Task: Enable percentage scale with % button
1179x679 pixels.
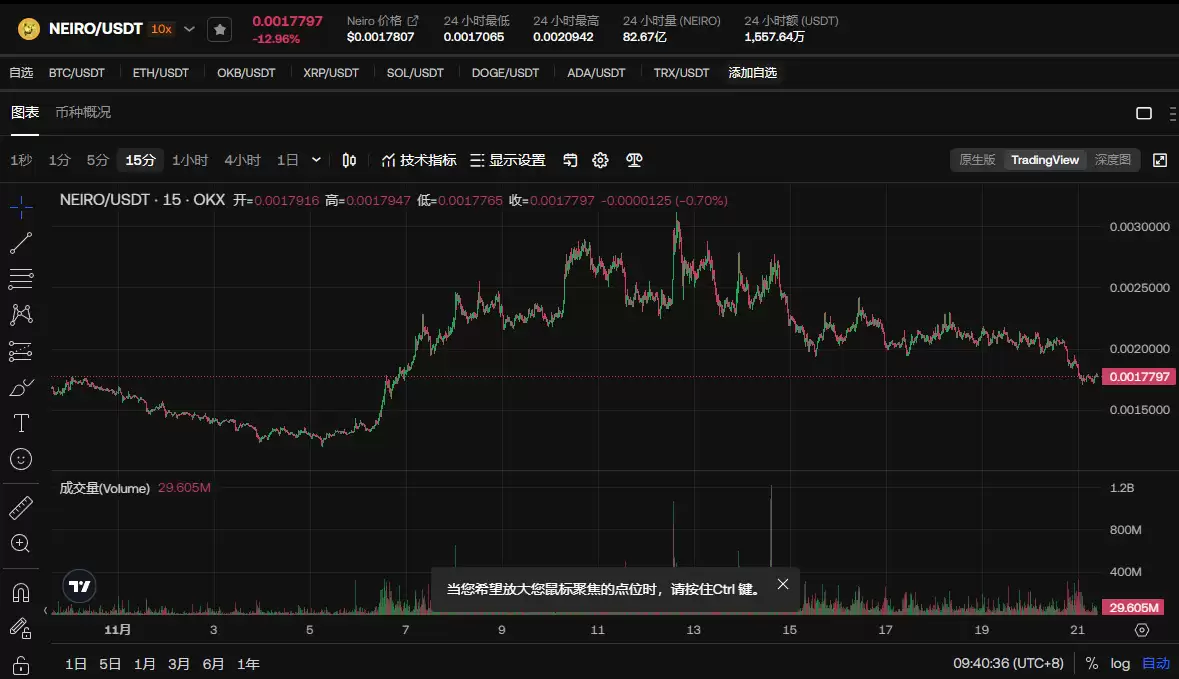Action: tap(1092, 663)
